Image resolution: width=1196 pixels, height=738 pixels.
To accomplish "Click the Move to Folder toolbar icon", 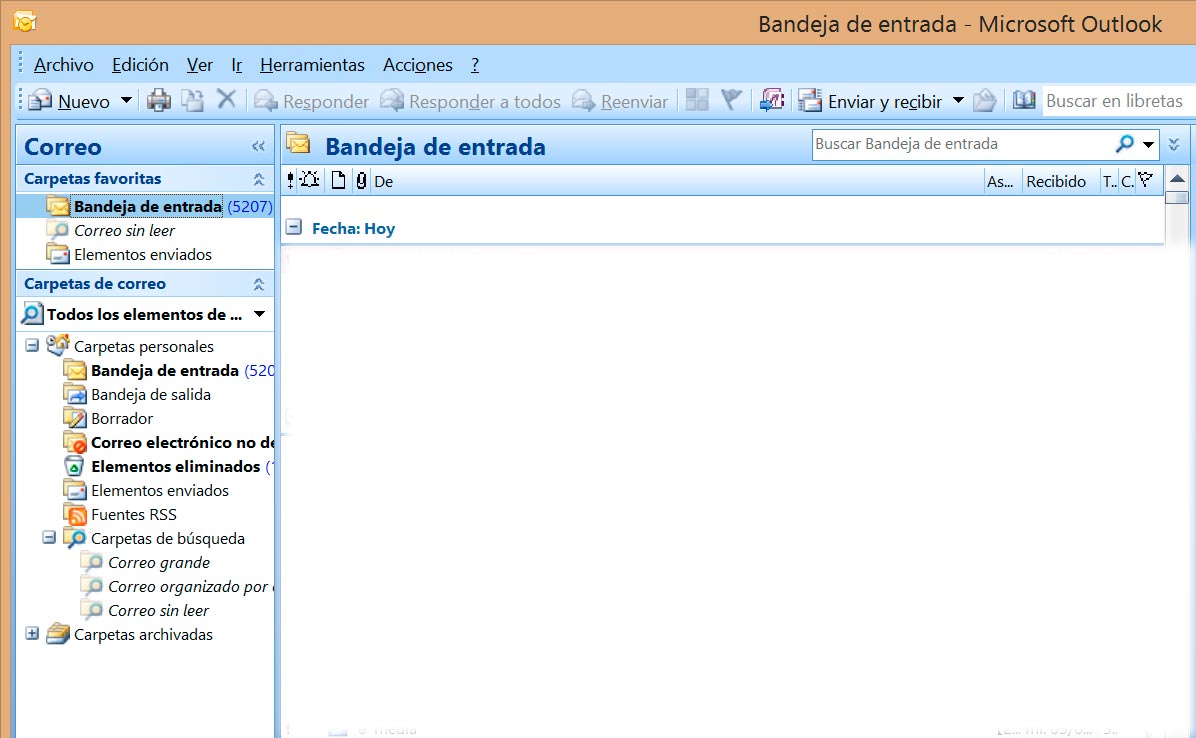I will tap(192, 101).
